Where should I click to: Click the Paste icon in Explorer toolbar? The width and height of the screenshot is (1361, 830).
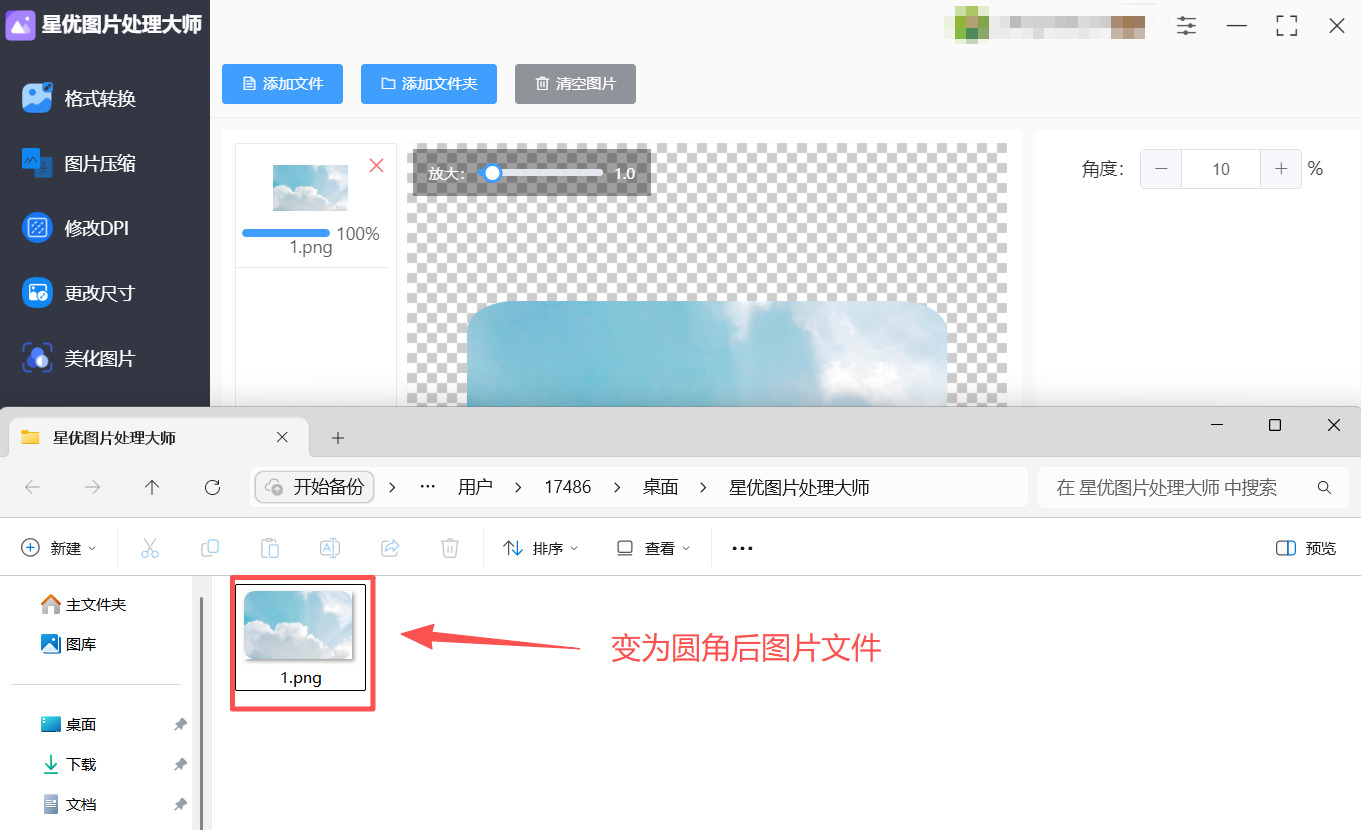270,548
